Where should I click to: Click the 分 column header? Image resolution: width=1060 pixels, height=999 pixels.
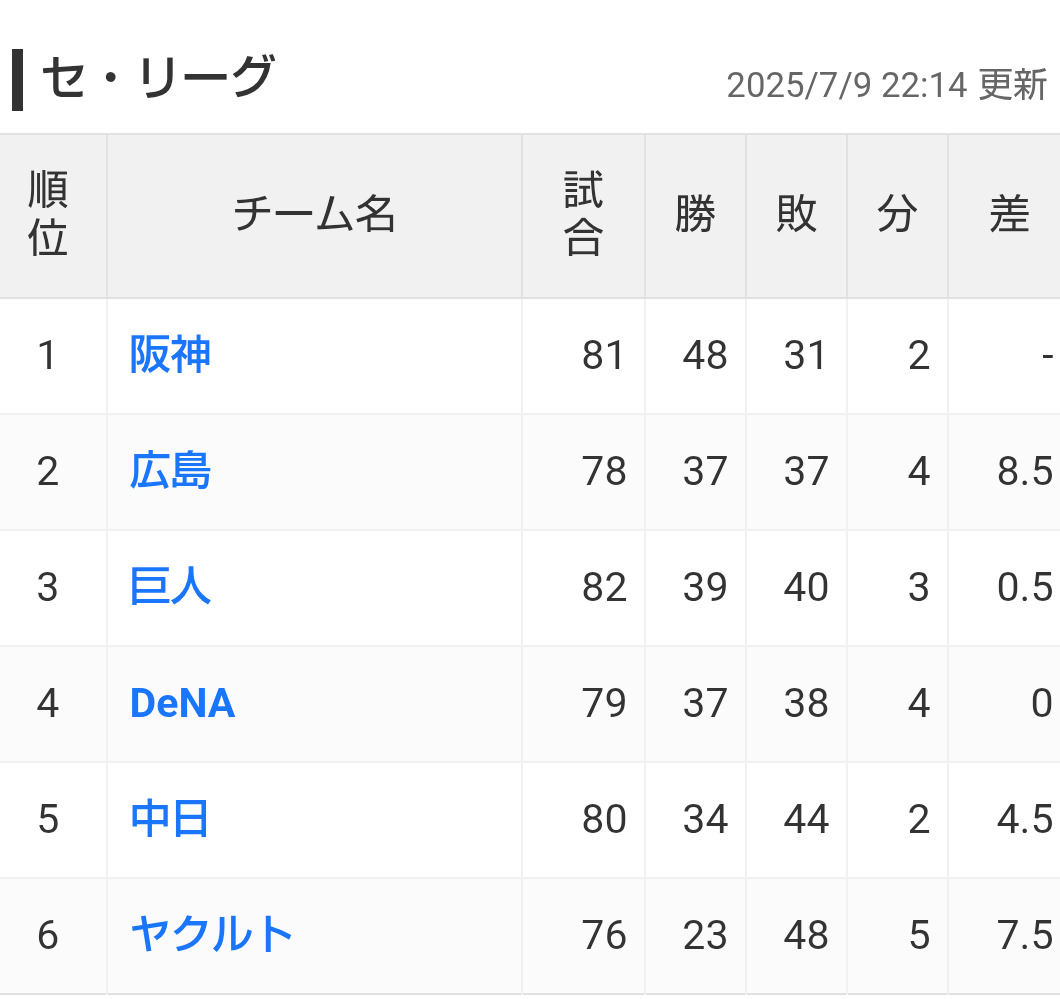(x=897, y=214)
